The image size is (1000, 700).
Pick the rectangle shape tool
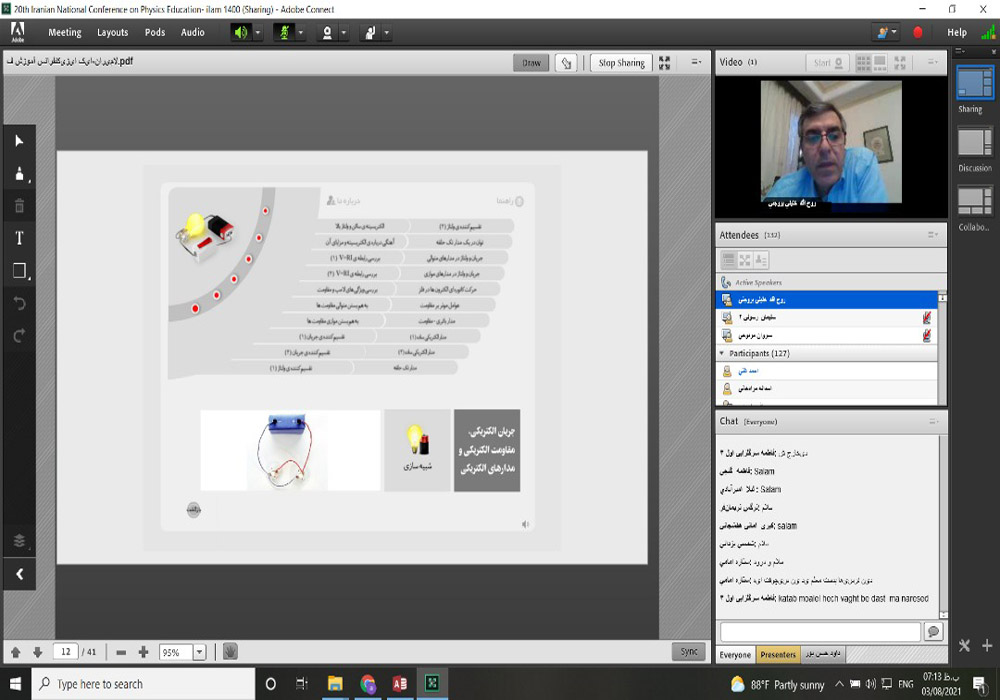(19, 271)
